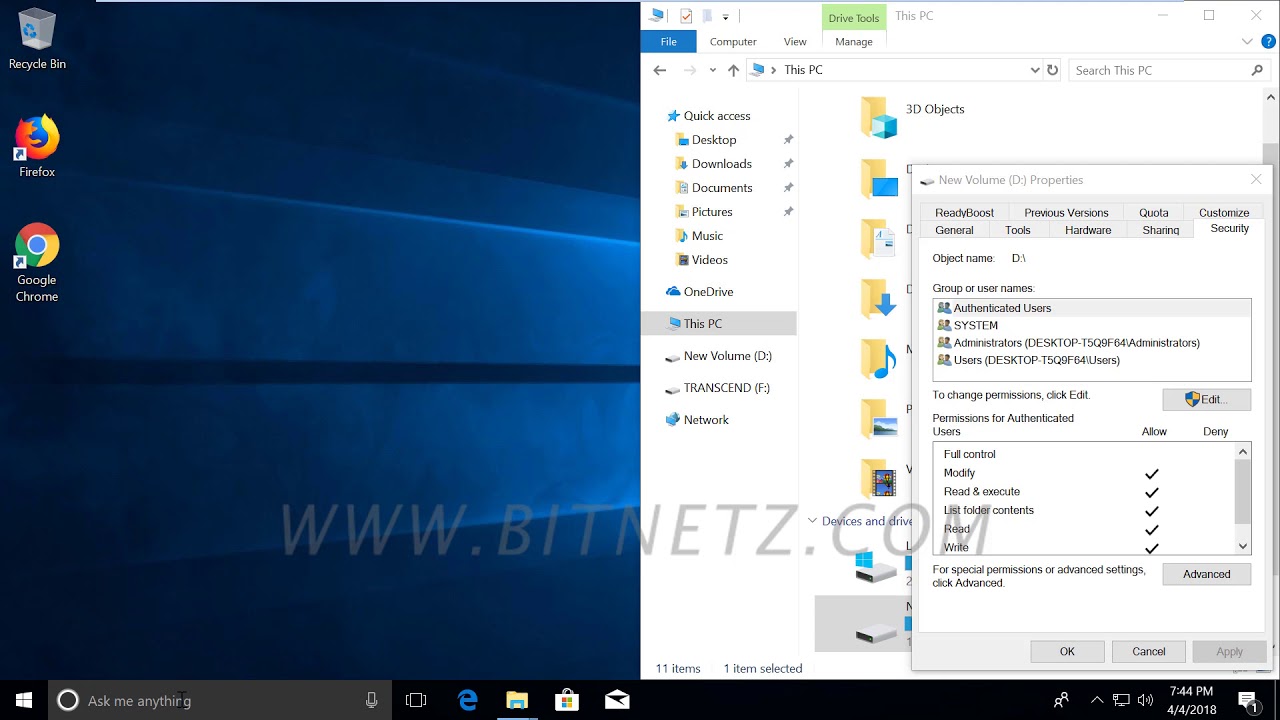
Task: Click the volume speaker tray icon
Action: 1146,700
